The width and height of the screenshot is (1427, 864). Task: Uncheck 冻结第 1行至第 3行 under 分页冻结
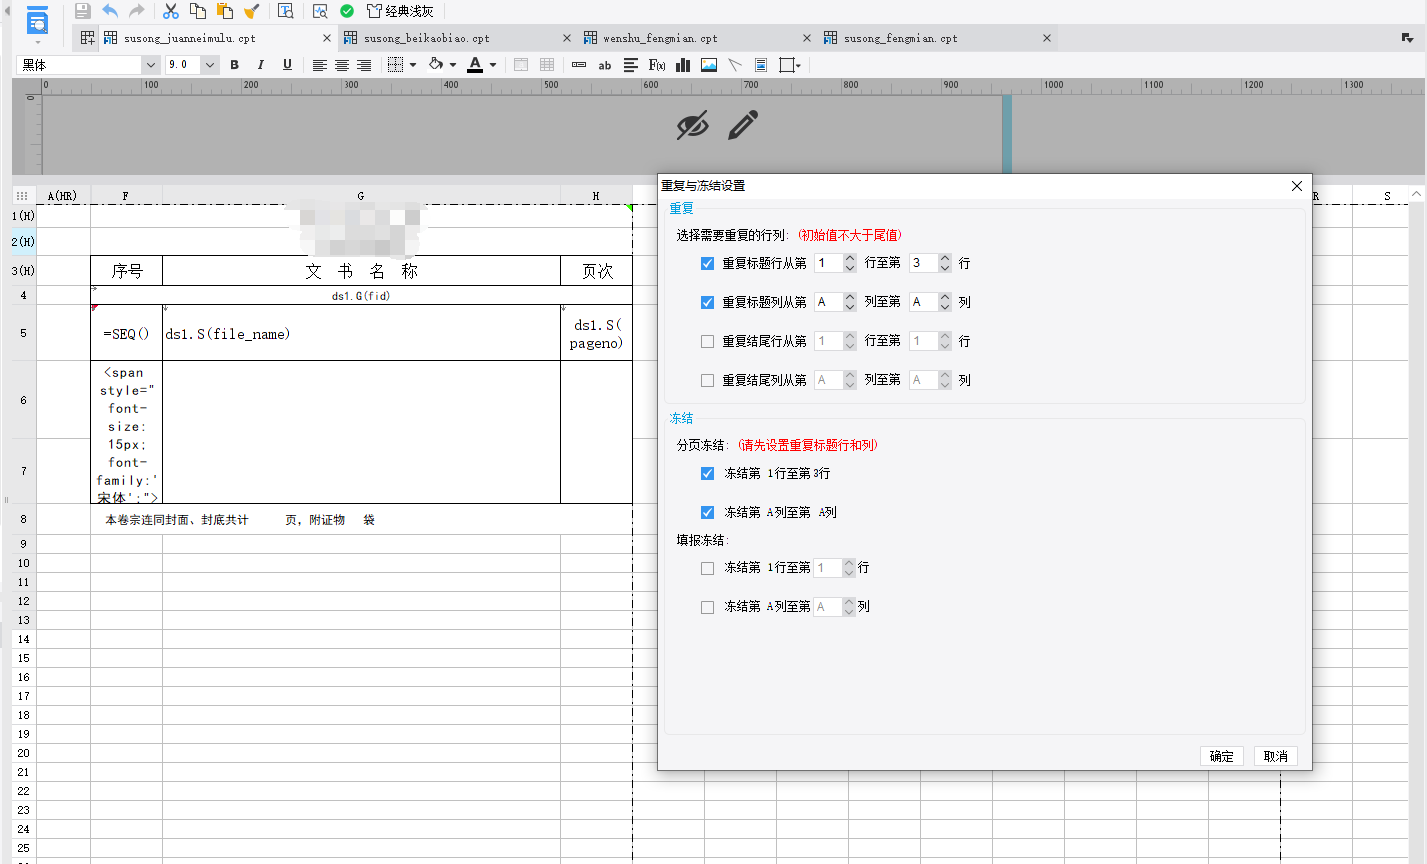click(x=708, y=473)
